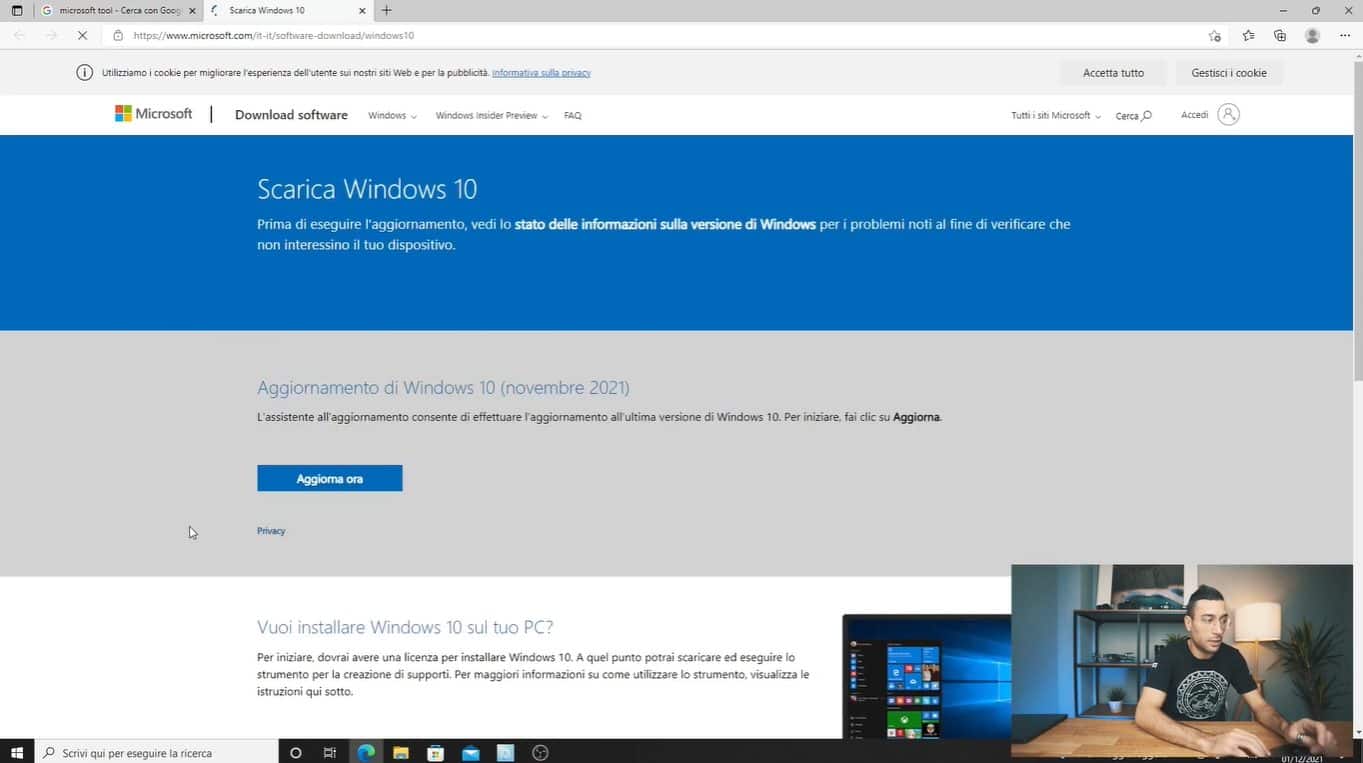This screenshot has height=763, width=1363.
Task: Click the cookie notice info icon
Action: pyautogui.click(x=85, y=72)
